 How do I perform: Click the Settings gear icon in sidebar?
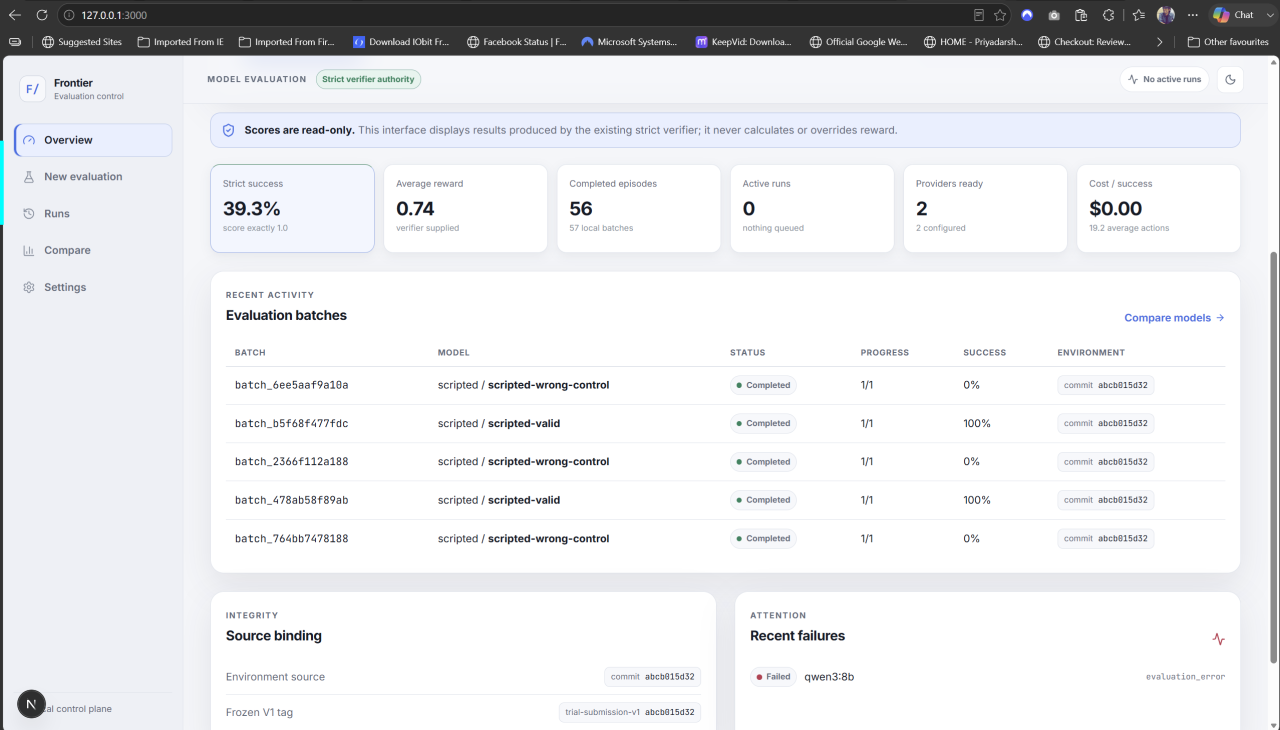tap(29, 288)
